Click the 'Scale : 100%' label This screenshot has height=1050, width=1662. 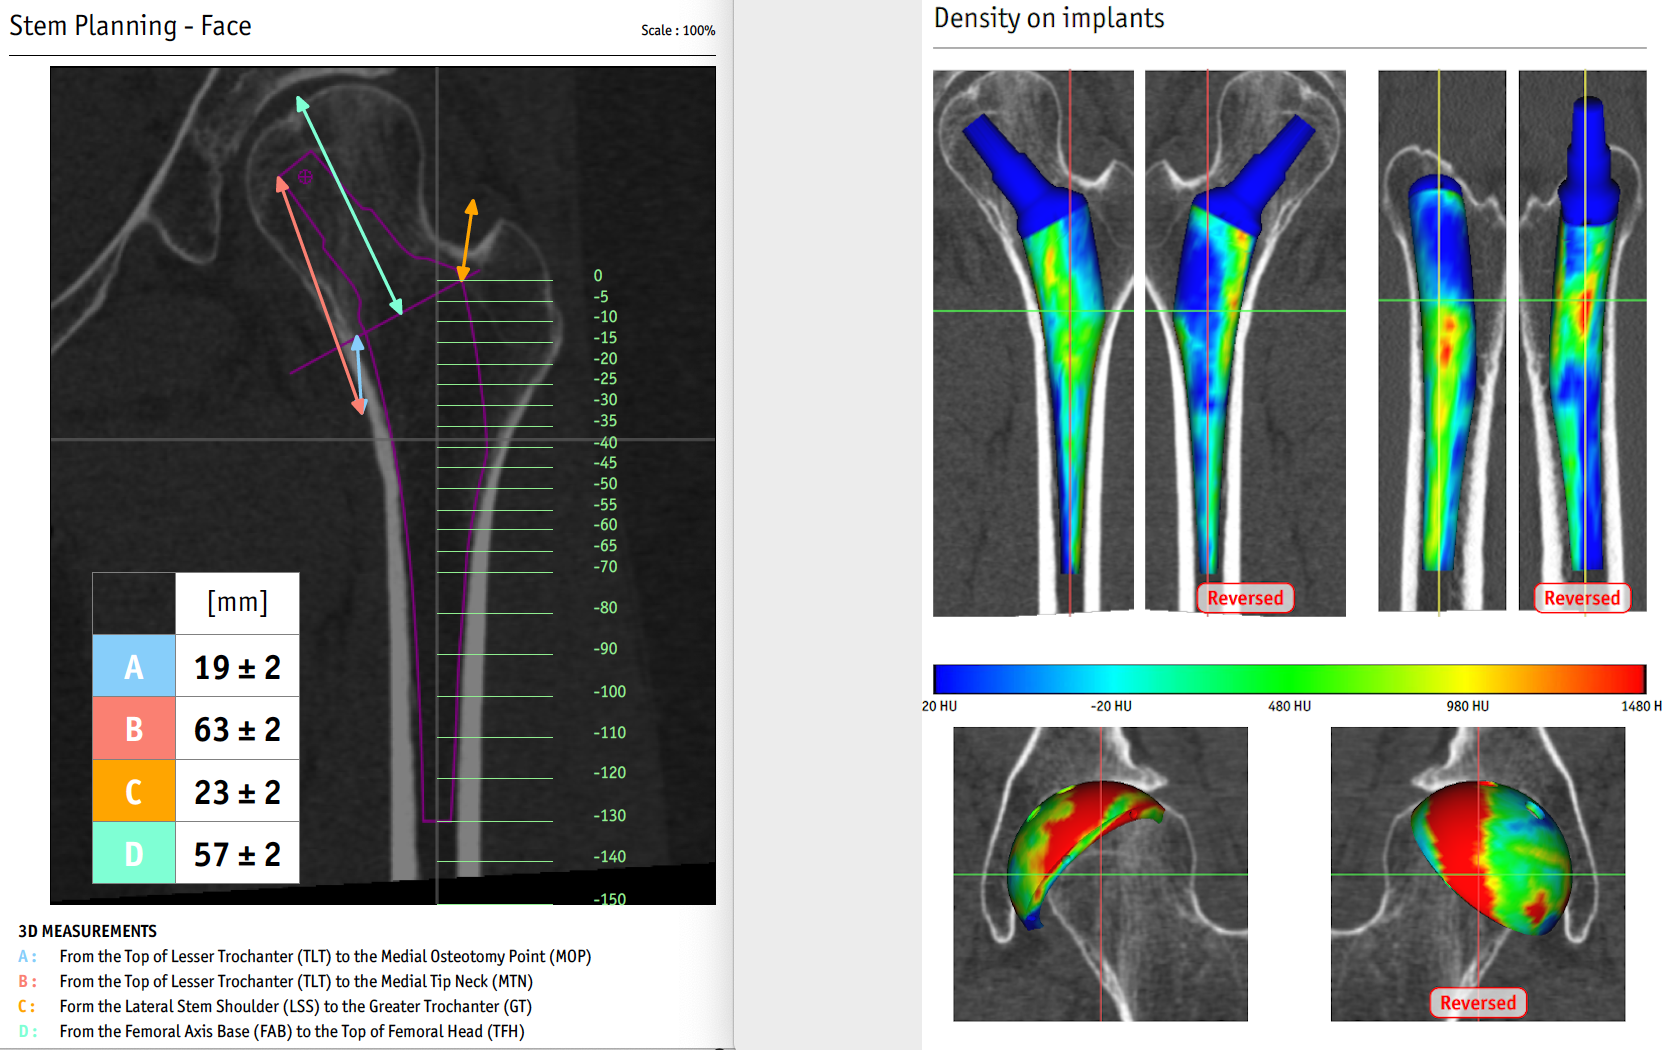point(678,30)
